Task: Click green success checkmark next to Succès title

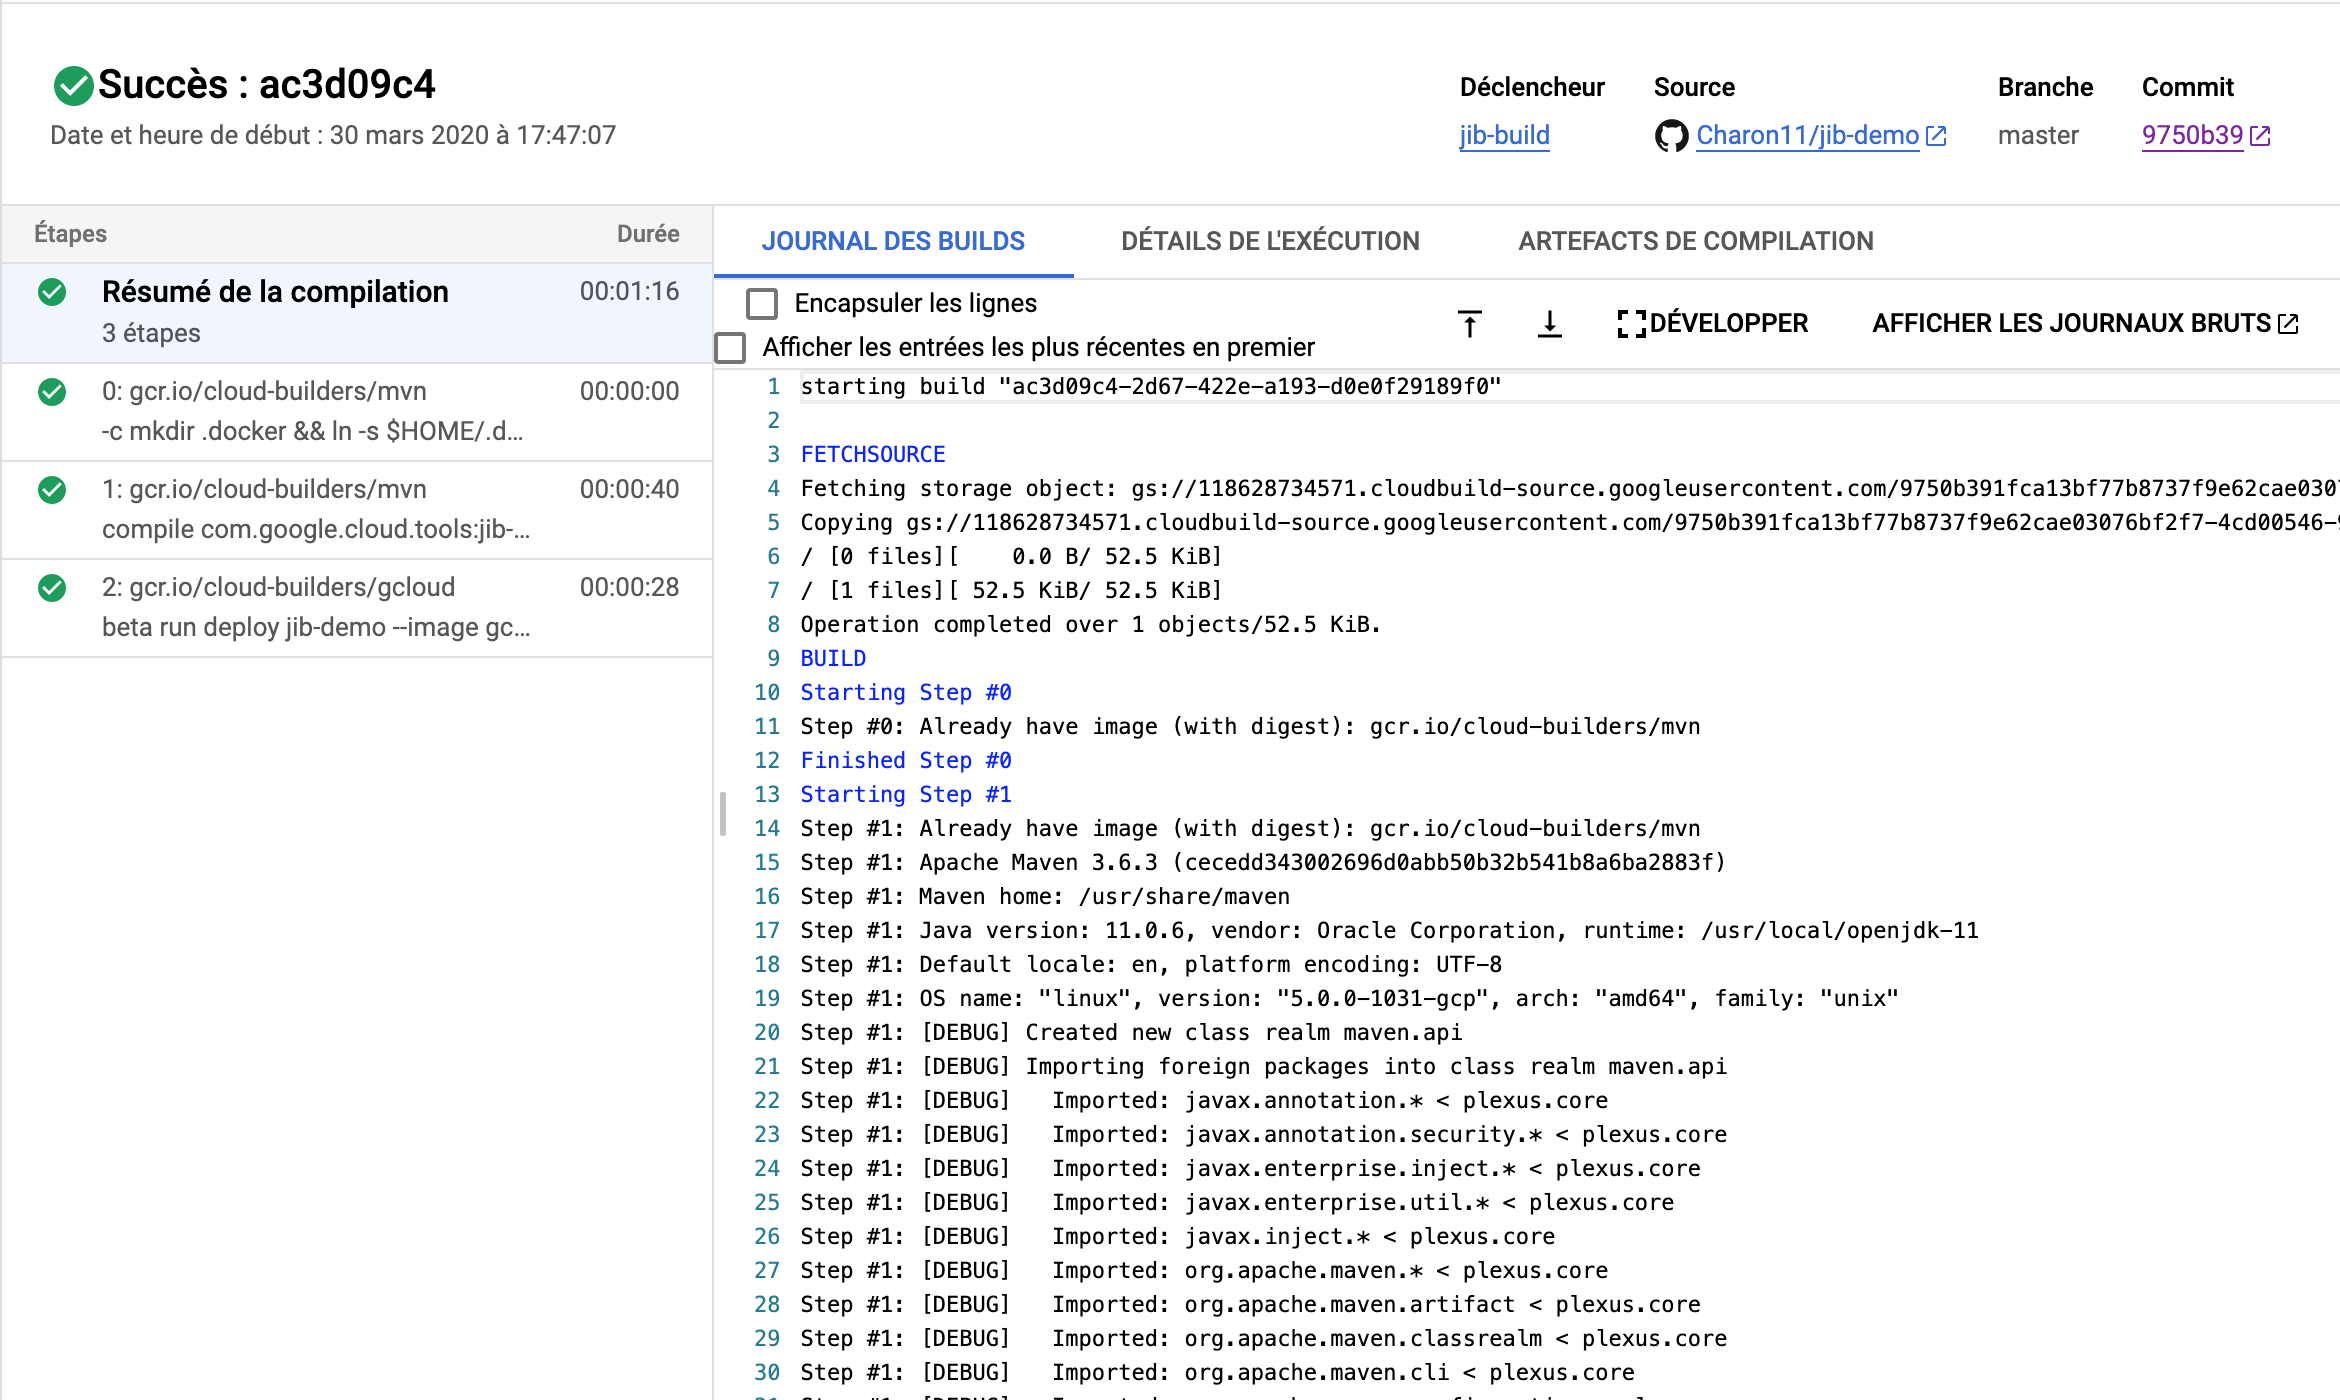Action: [73, 86]
